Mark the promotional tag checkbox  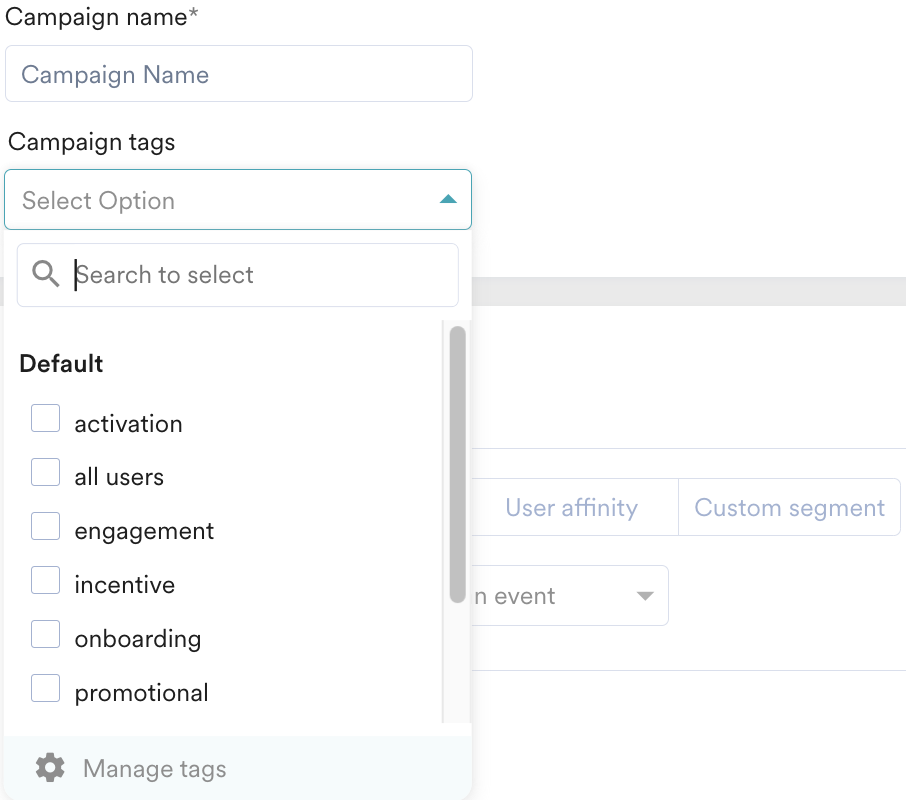[x=46, y=688]
